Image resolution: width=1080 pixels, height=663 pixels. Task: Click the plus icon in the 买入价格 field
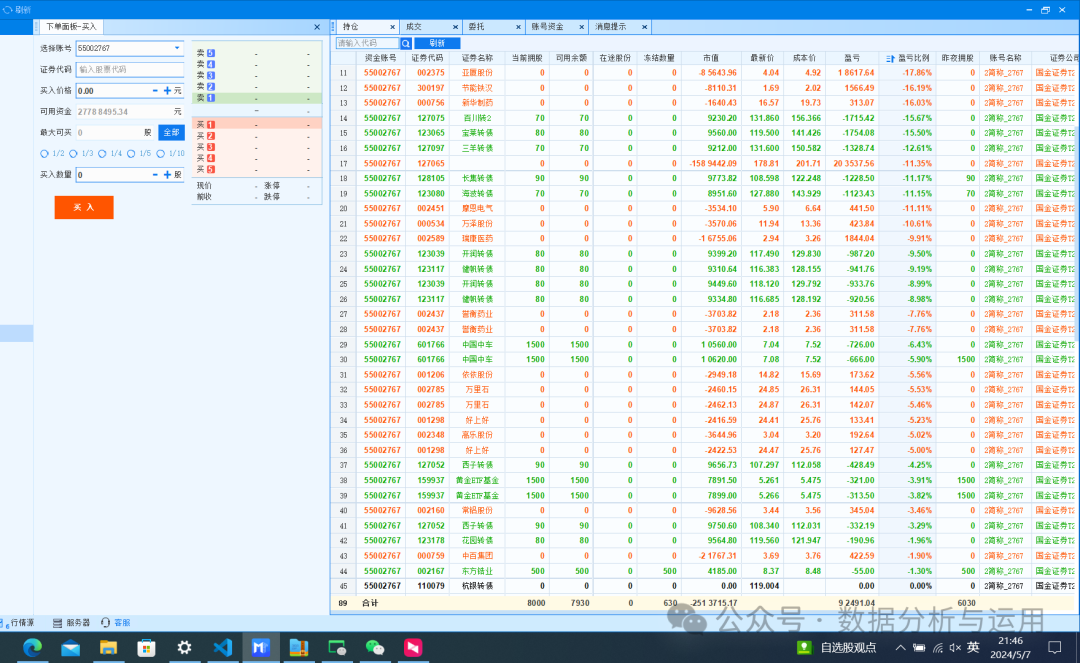coord(167,90)
